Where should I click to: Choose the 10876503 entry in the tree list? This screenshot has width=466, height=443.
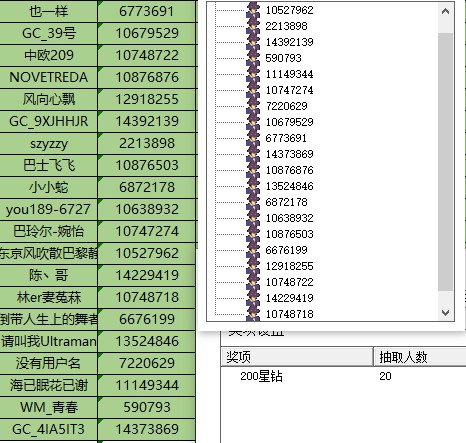(289, 234)
